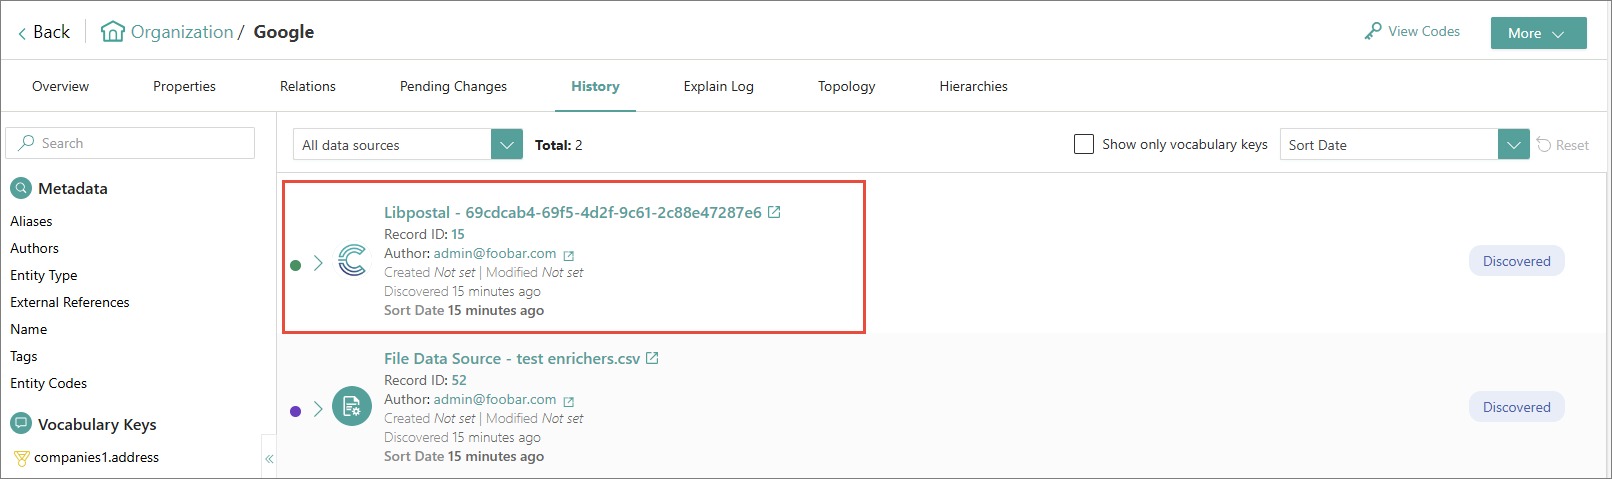Collapse the sidebar using the double-chevron icon
Image resolution: width=1612 pixels, height=479 pixels.
click(x=269, y=459)
